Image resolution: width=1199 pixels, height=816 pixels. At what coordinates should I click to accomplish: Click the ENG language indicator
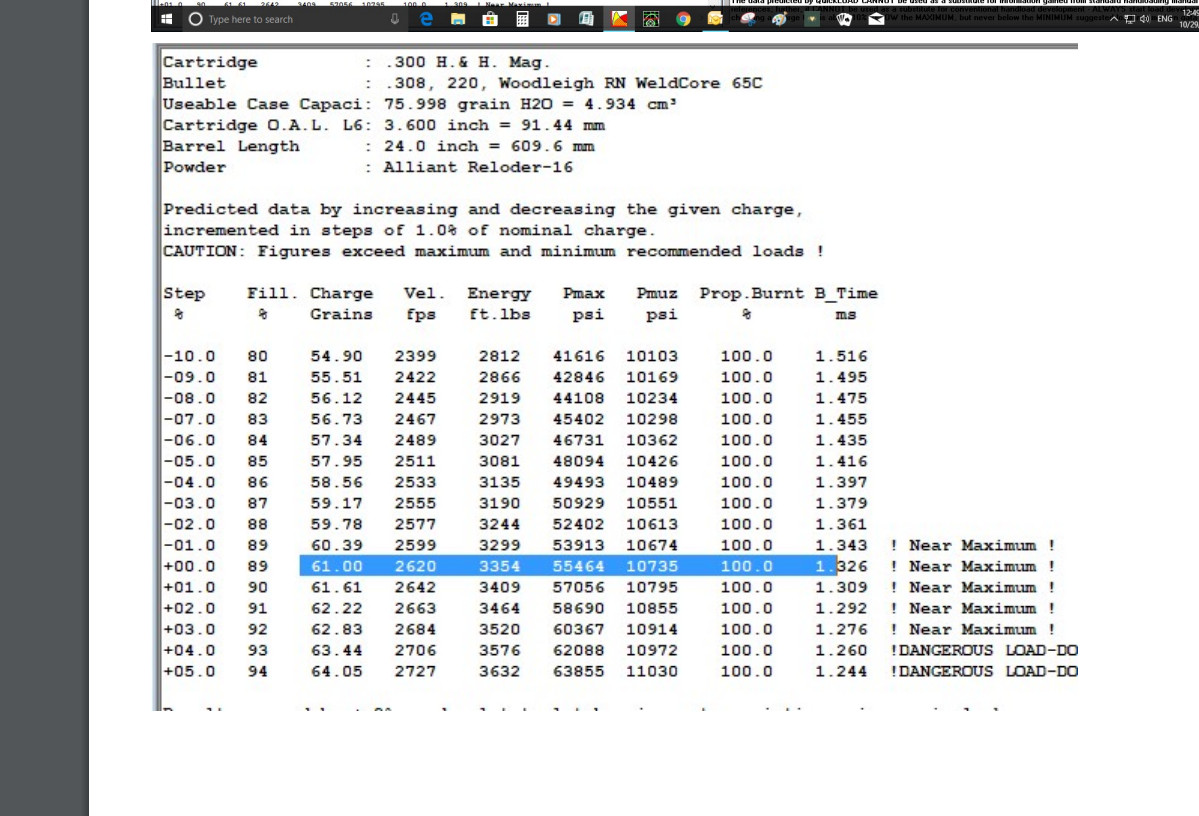coord(1165,19)
